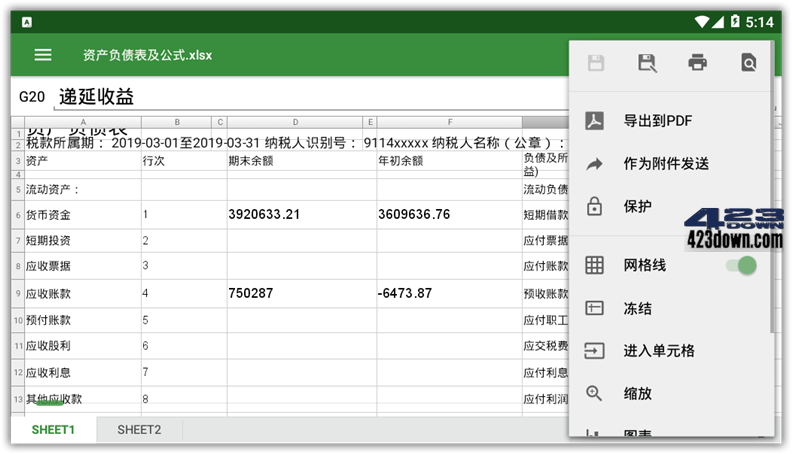Select column B header
792x454 pixels.
(x=177, y=122)
